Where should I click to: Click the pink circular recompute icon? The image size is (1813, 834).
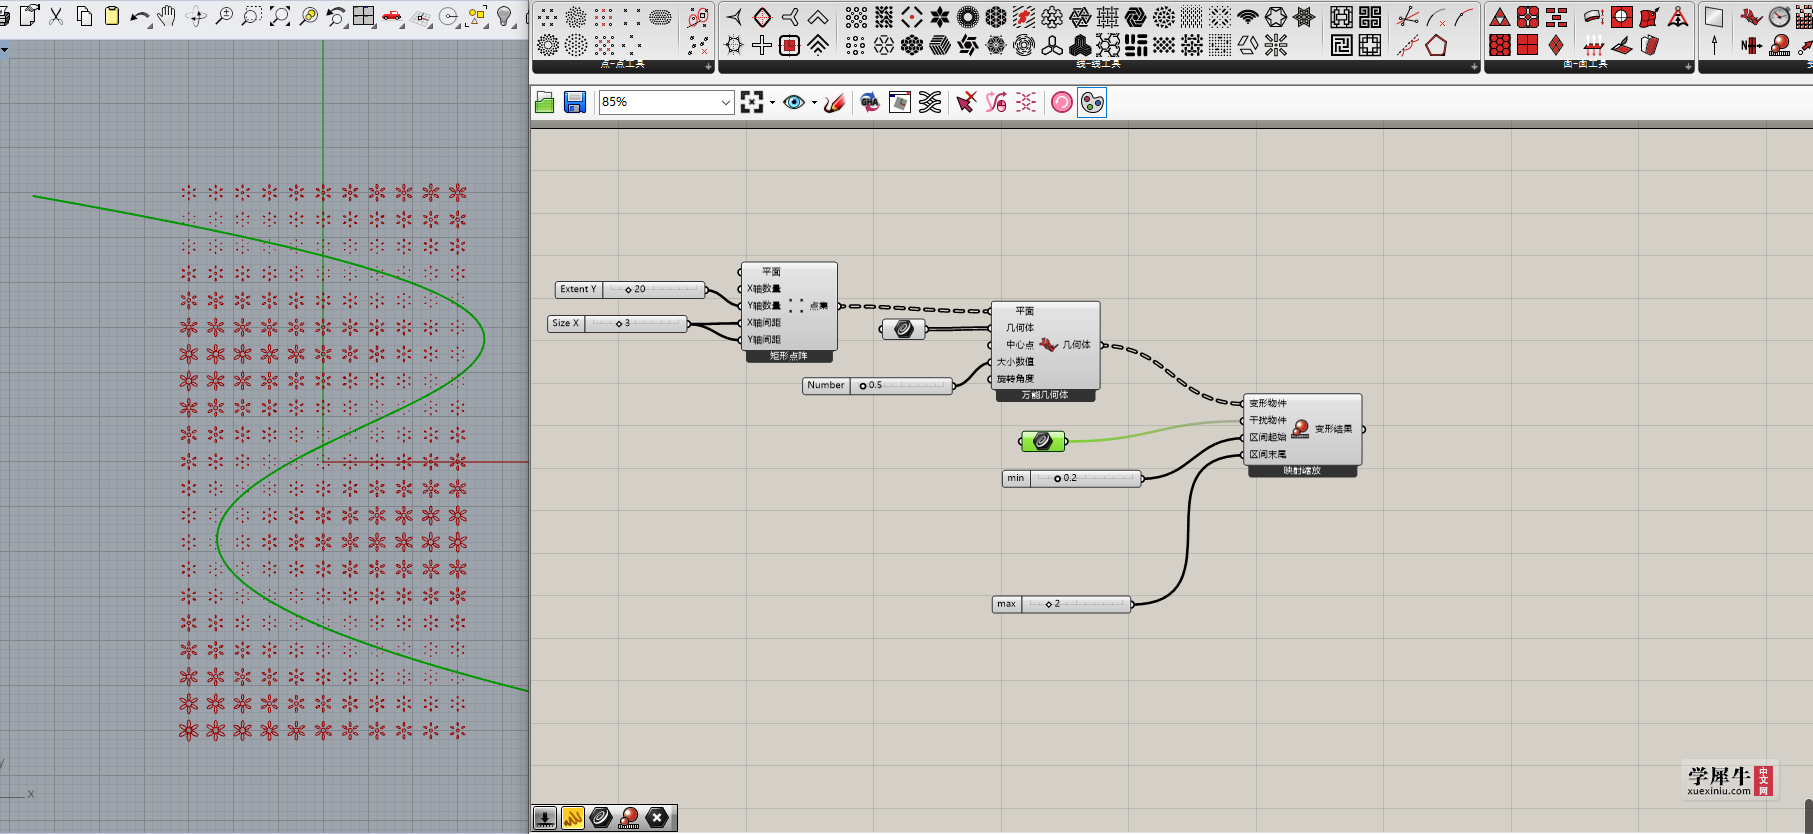click(1062, 102)
